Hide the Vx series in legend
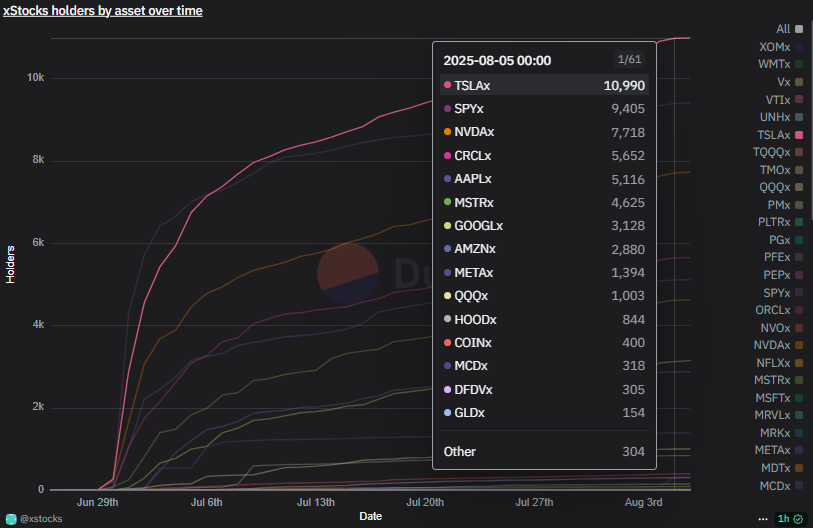The image size is (813, 528). click(x=790, y=82)
